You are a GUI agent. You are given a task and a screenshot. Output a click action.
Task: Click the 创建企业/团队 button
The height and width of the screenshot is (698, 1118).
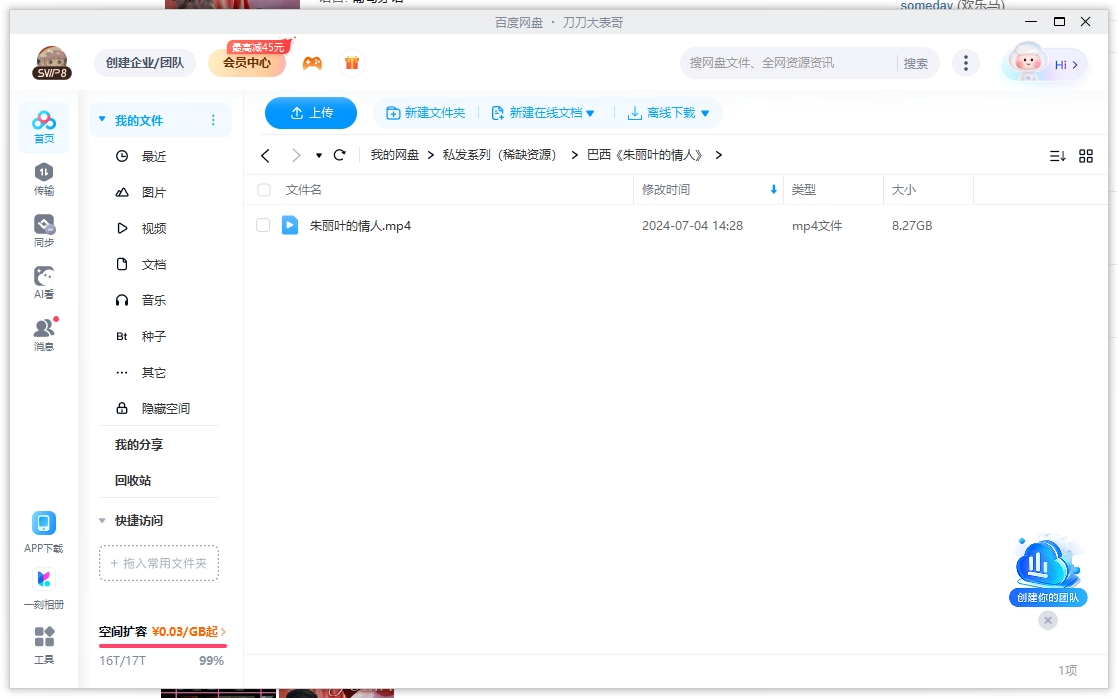point(145,63)
